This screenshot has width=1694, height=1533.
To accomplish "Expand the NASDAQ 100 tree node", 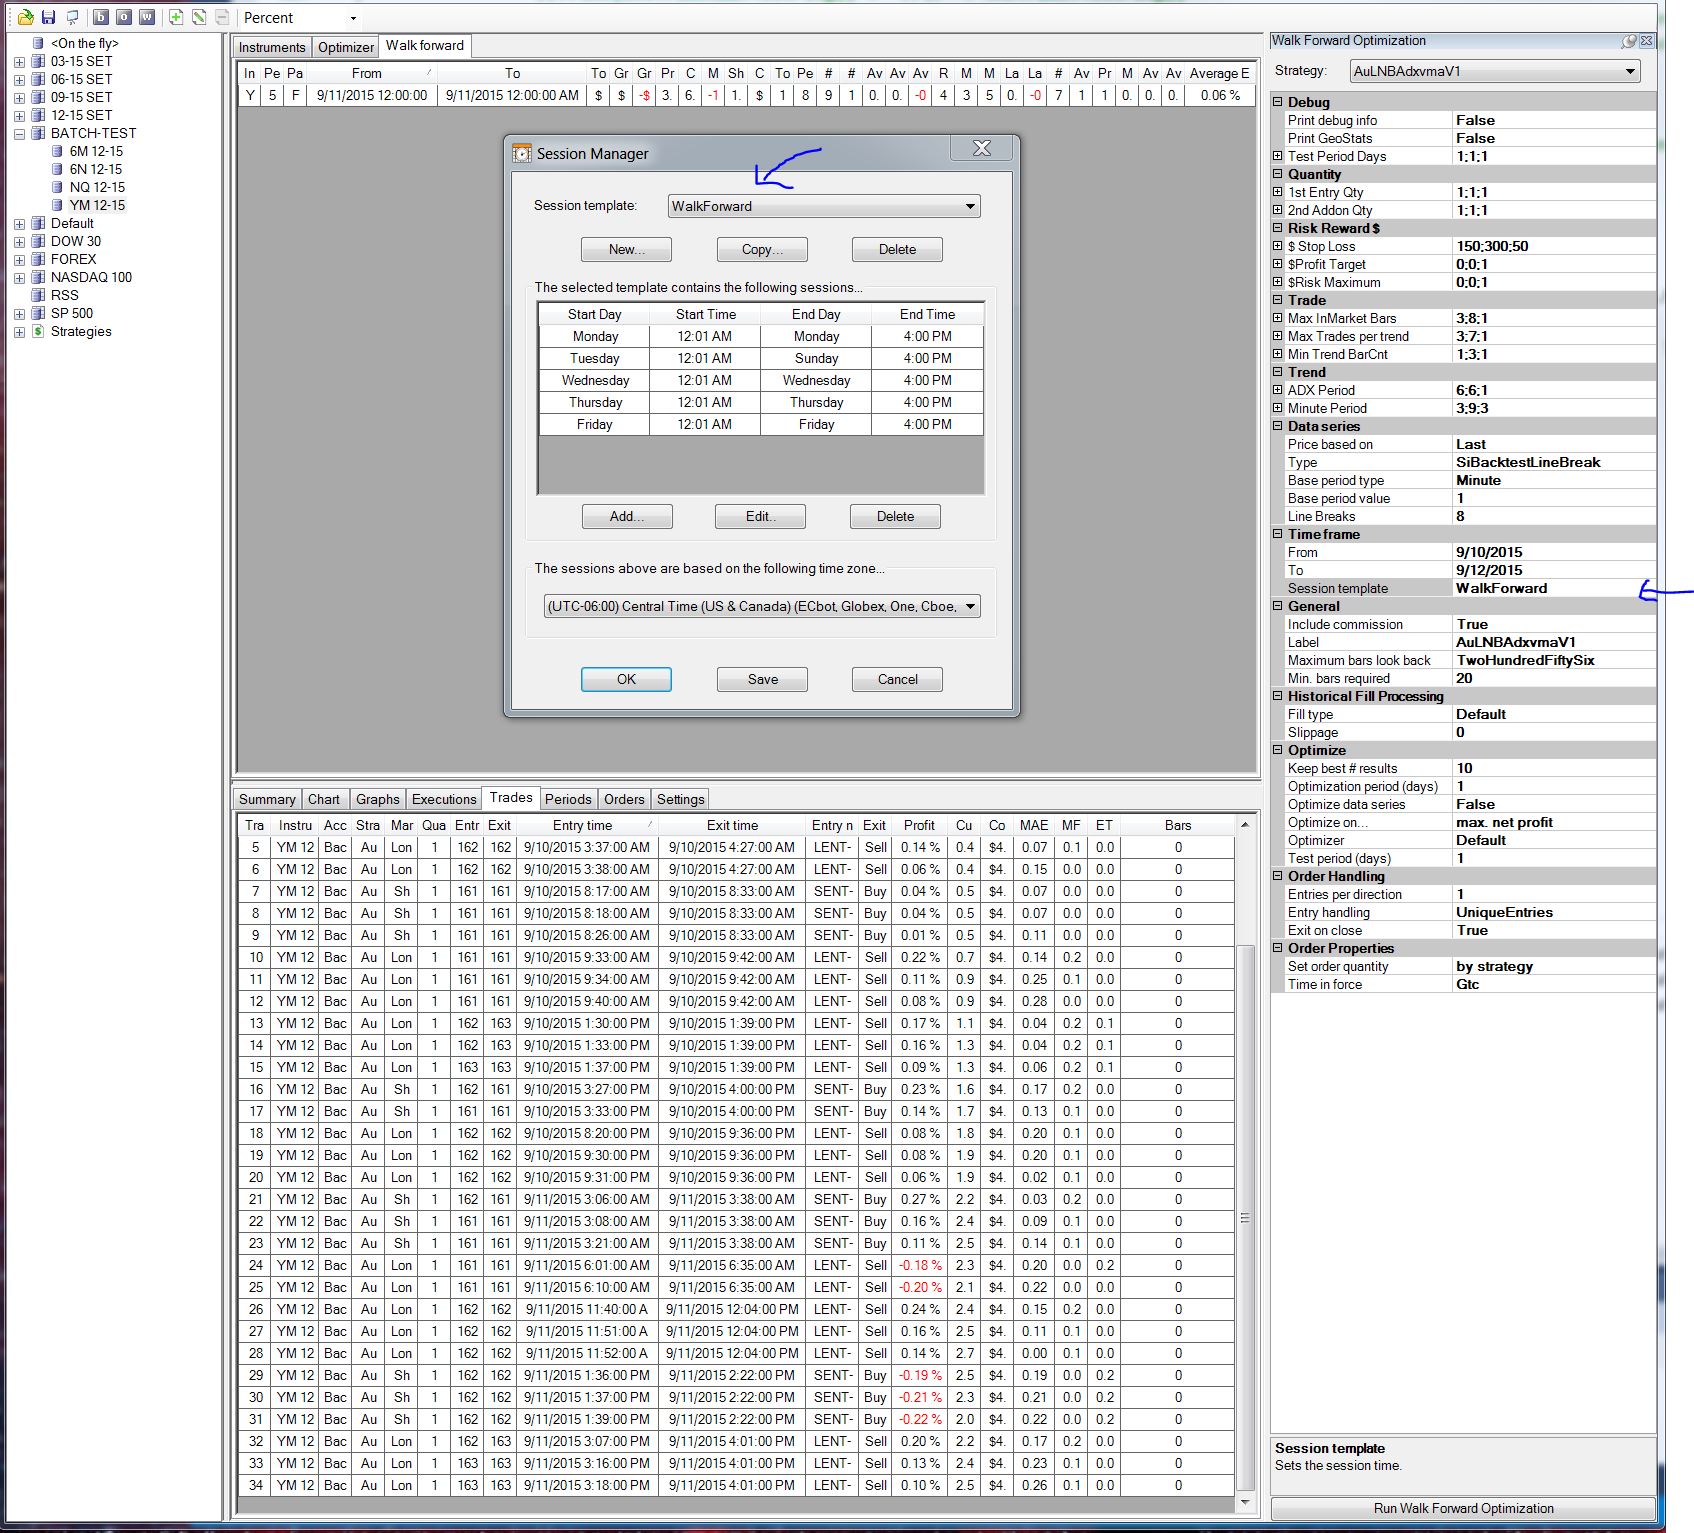I will (x=19, y=277).
